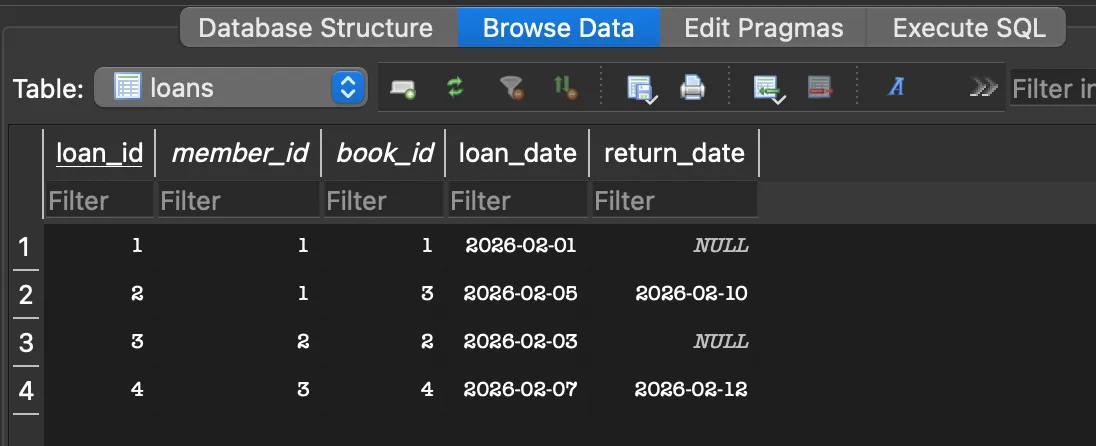Viewport: 1096px width, 446px height.
Task: Open the loans table selector dropdown
Action: pyautogui.click(x=348, y=88)
